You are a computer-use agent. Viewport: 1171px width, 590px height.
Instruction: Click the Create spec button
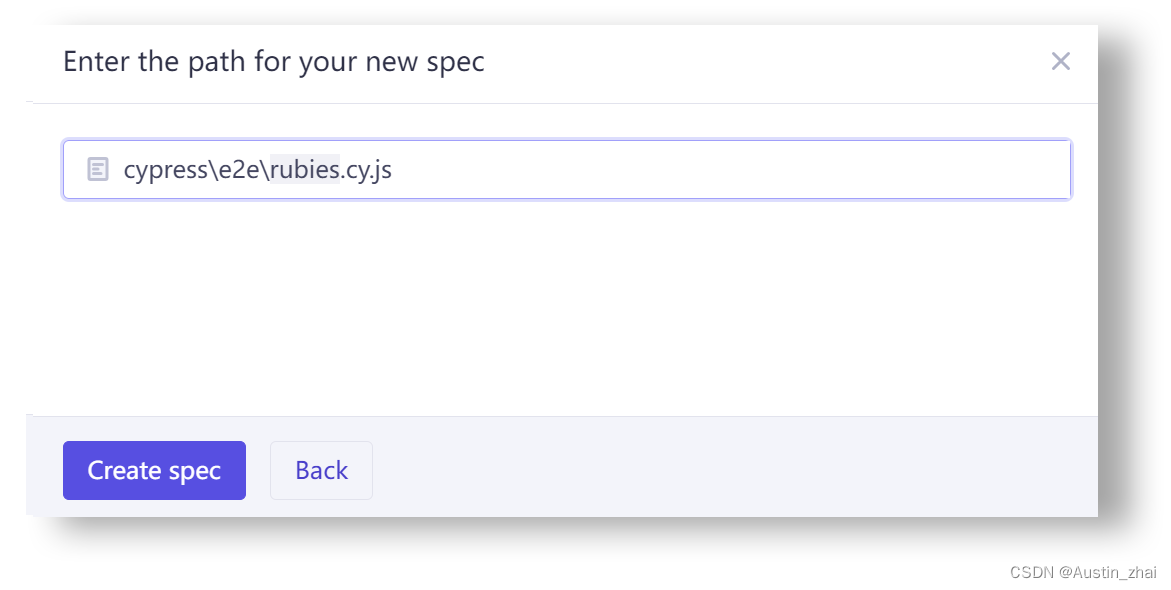[x=154, y=470]
